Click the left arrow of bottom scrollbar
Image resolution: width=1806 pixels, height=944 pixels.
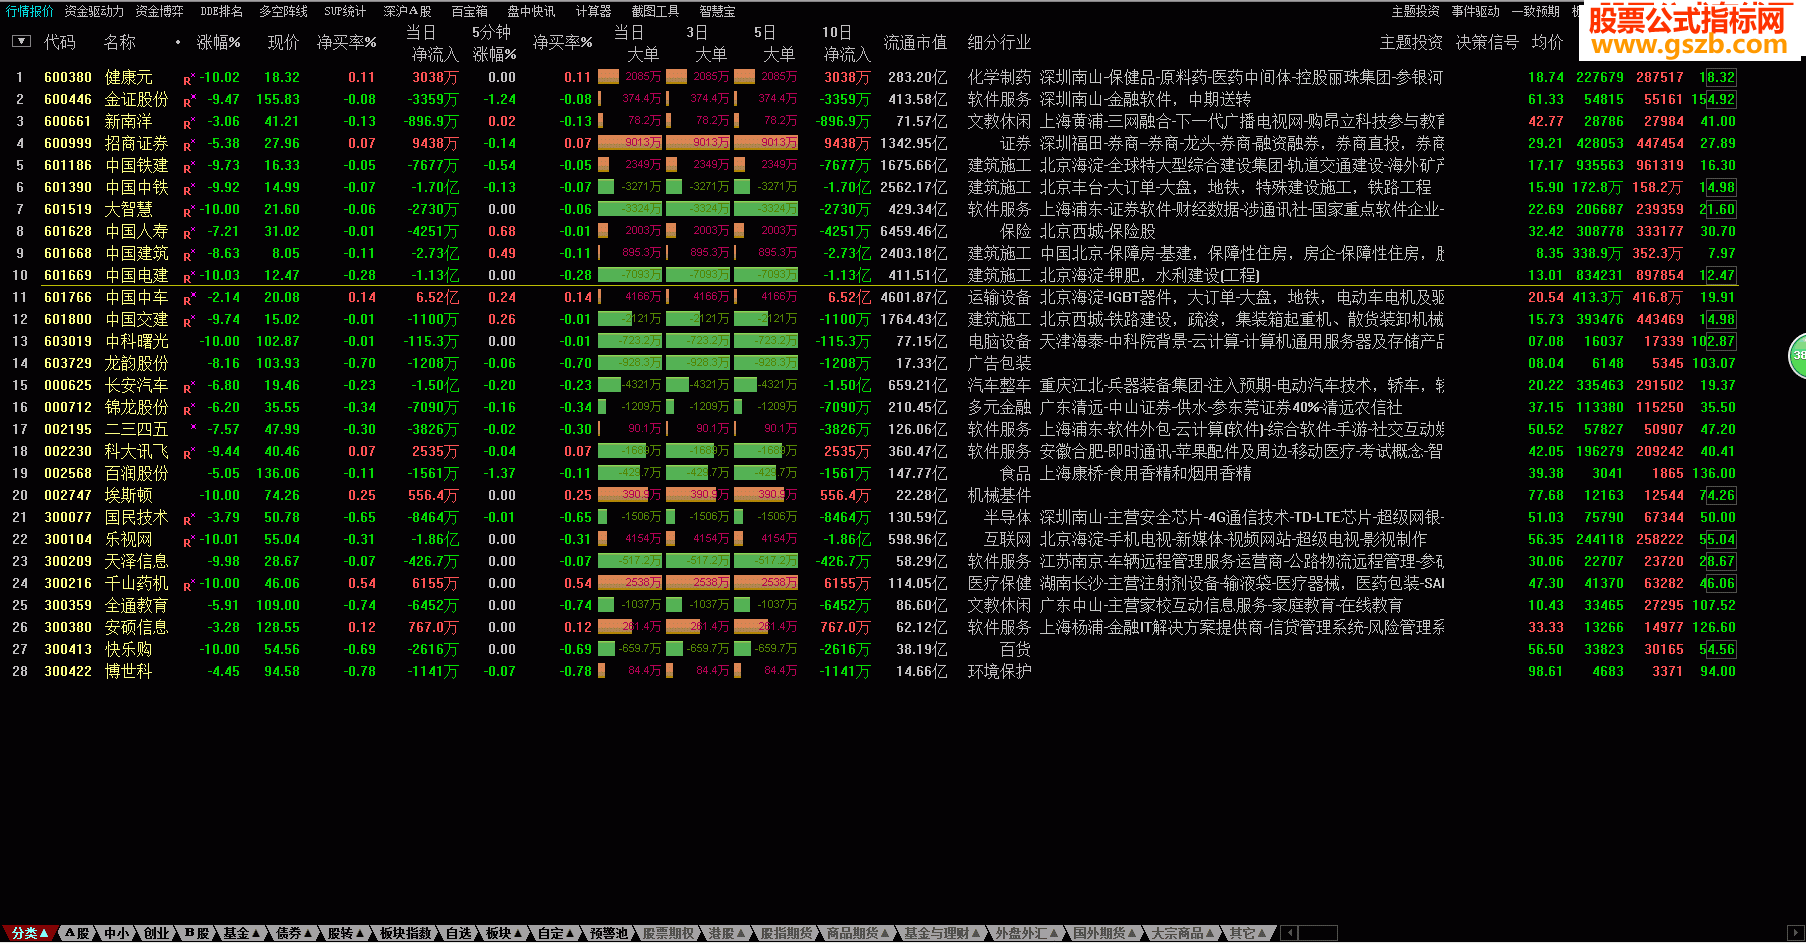[1290, 933]
